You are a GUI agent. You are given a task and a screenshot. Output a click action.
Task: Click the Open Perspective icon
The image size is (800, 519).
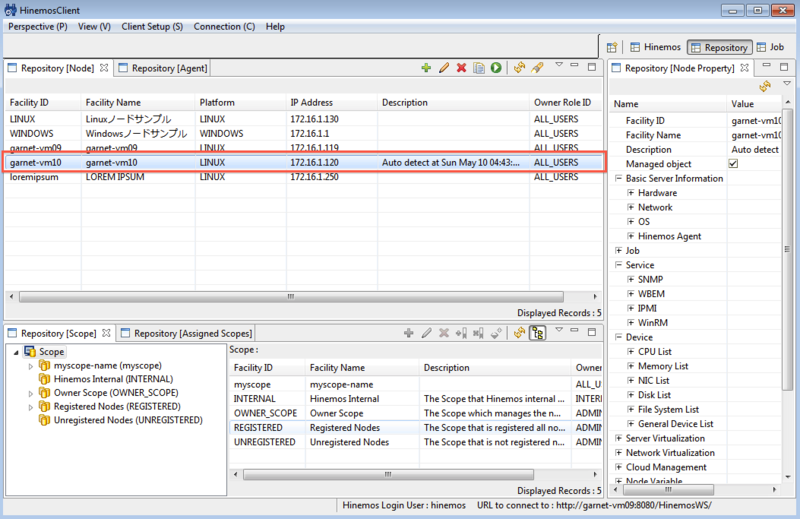[x=612, y=47]
